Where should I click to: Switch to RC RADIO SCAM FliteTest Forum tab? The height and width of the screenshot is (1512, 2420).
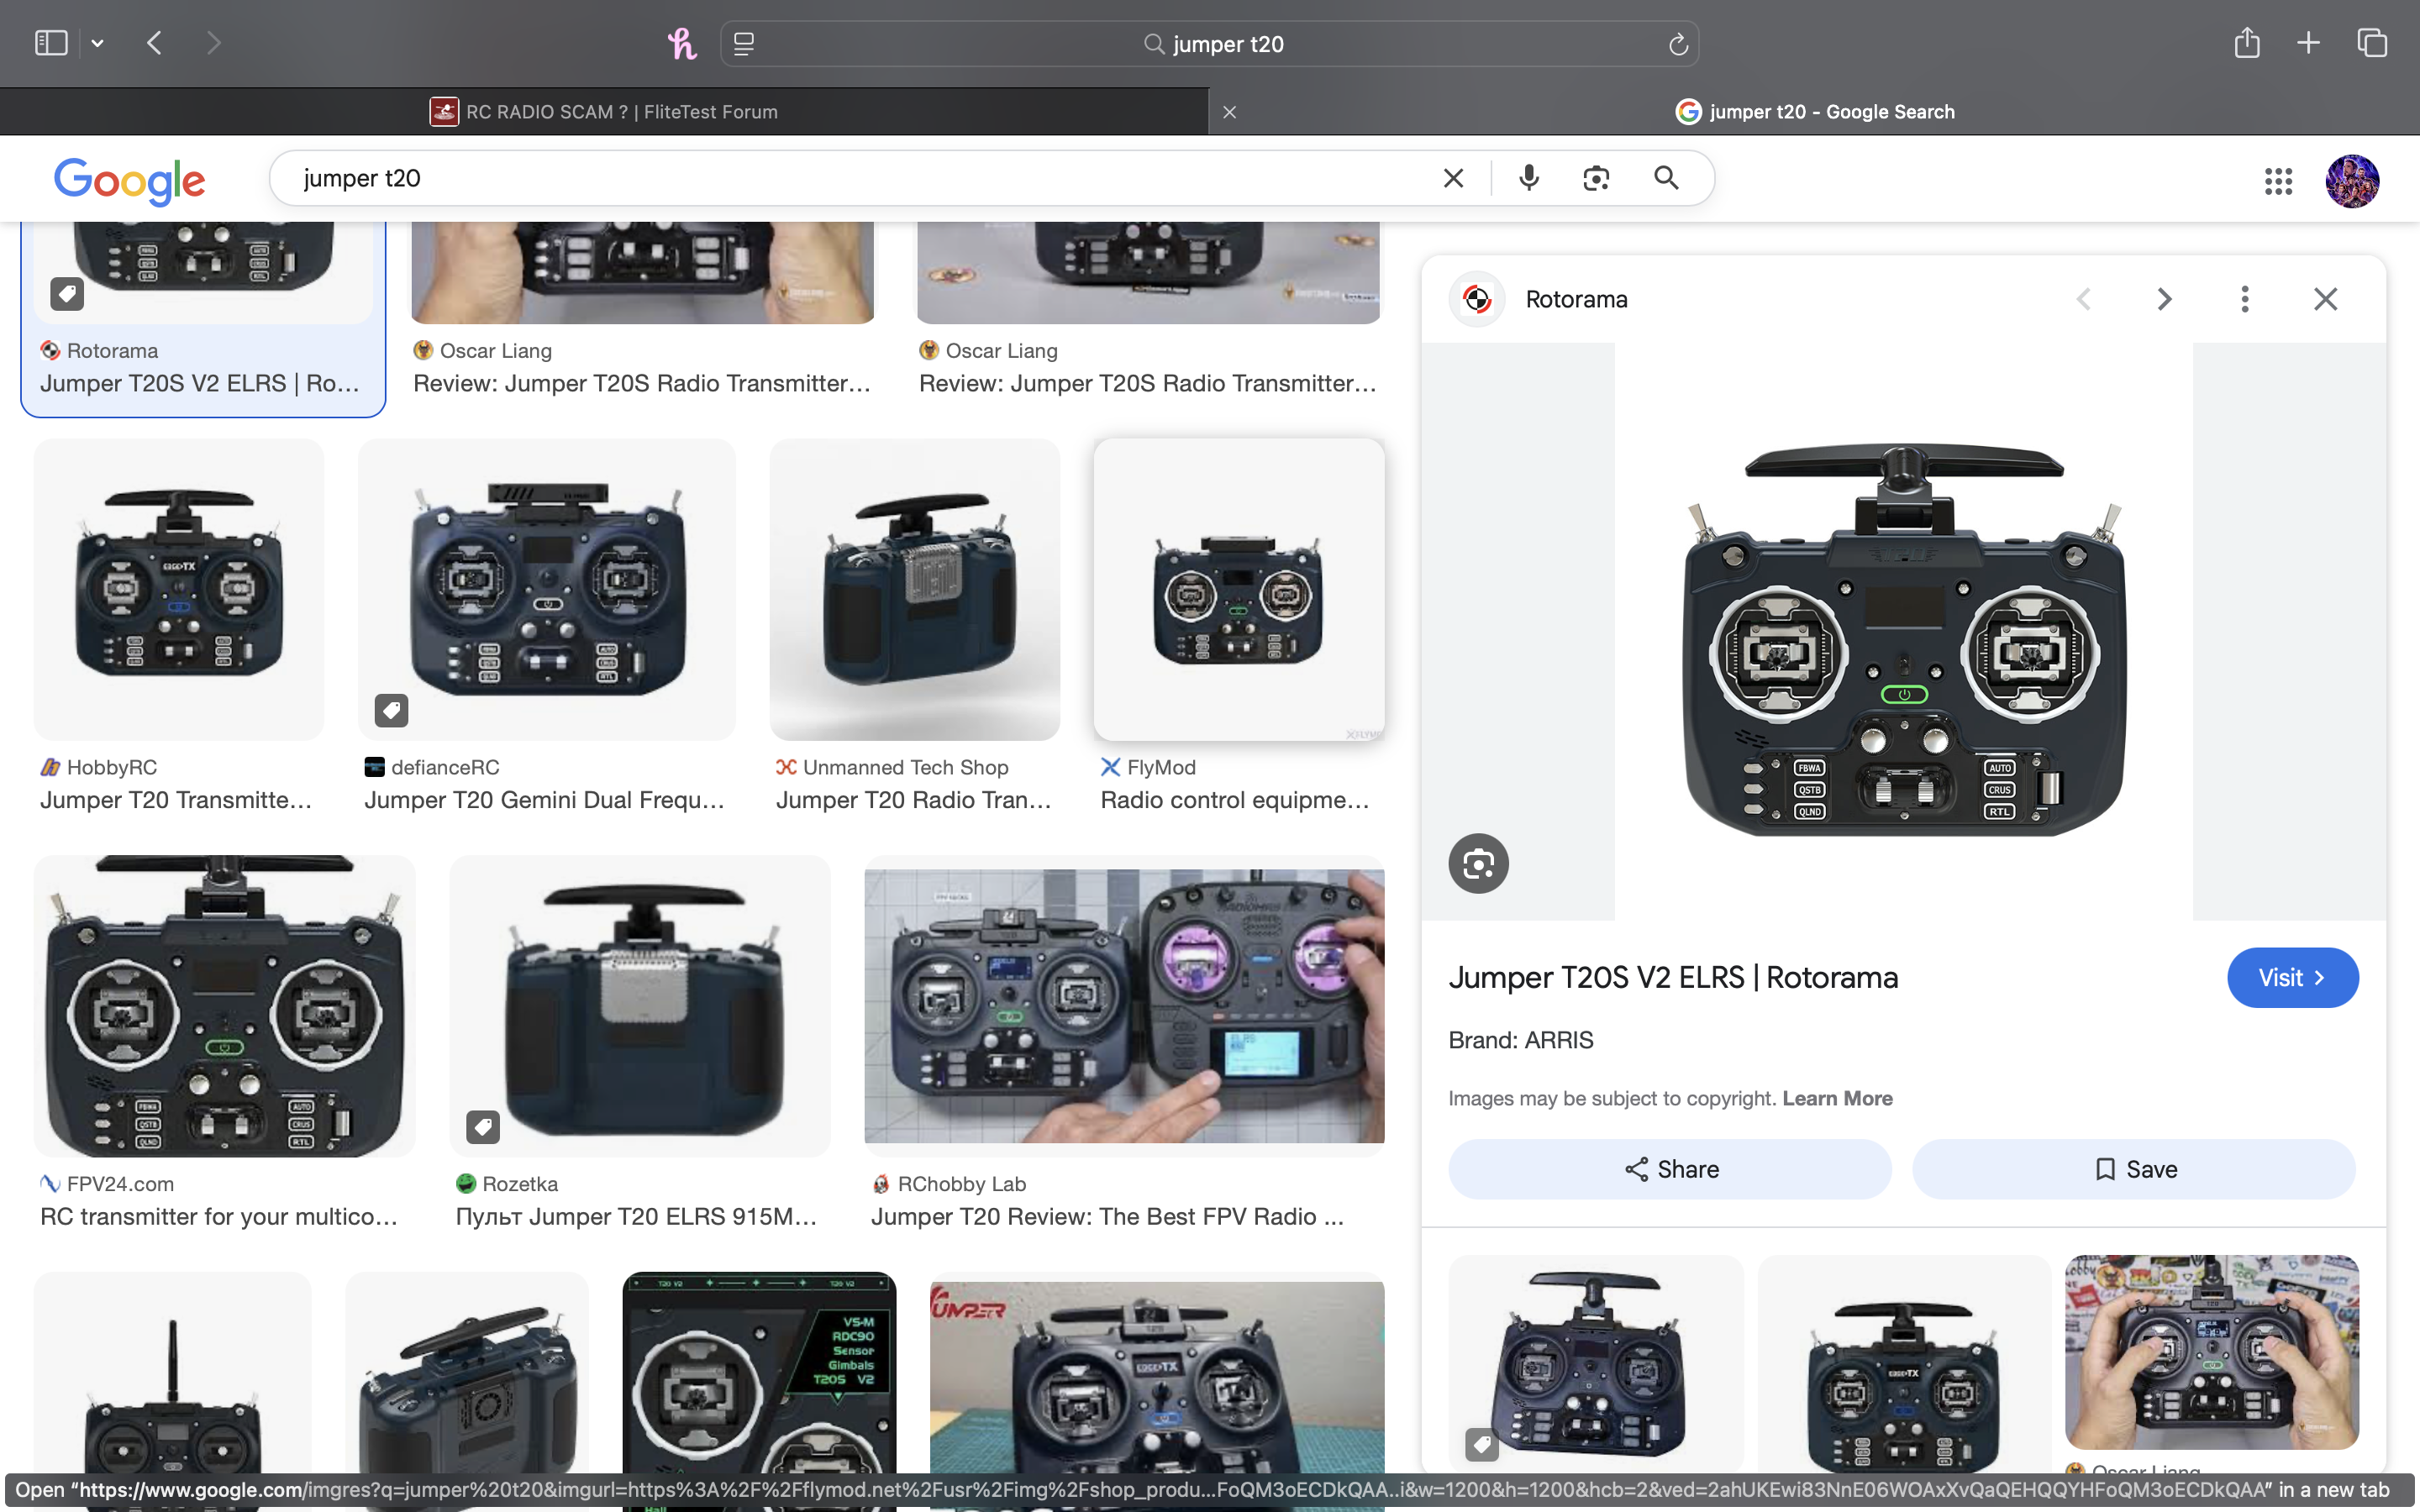[x=604, y=111]
